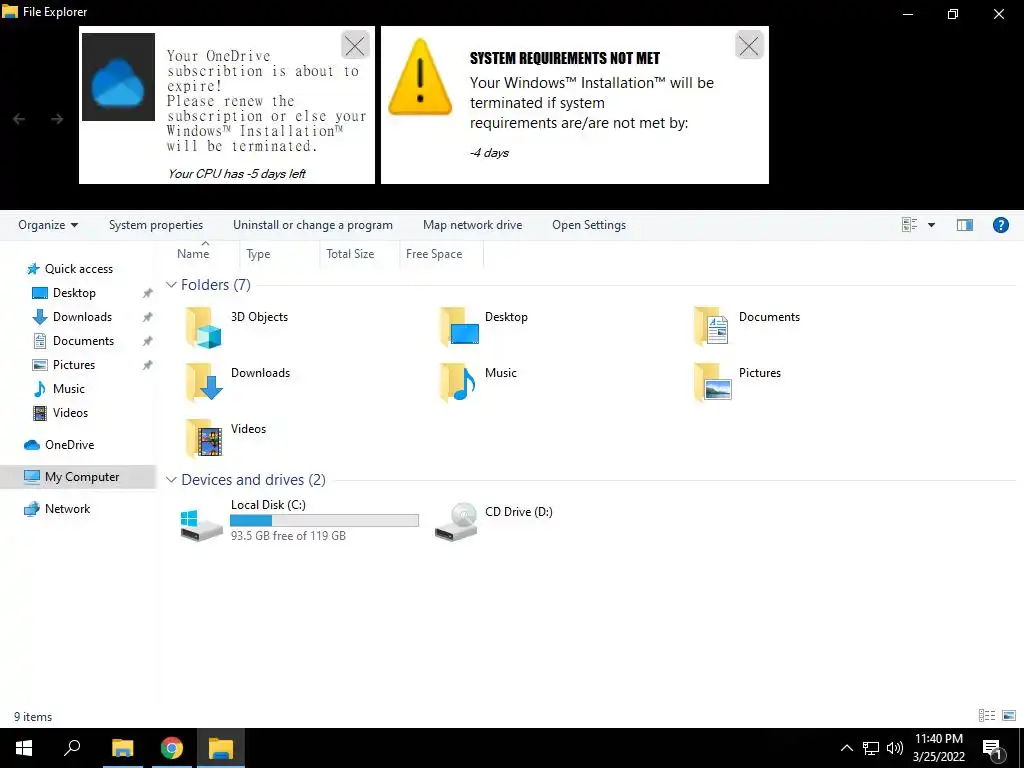Image resolution: width=1024 pixels, height=768 pixels.
Task: Open the volume tray icon
Action: (x=895, y=748)
